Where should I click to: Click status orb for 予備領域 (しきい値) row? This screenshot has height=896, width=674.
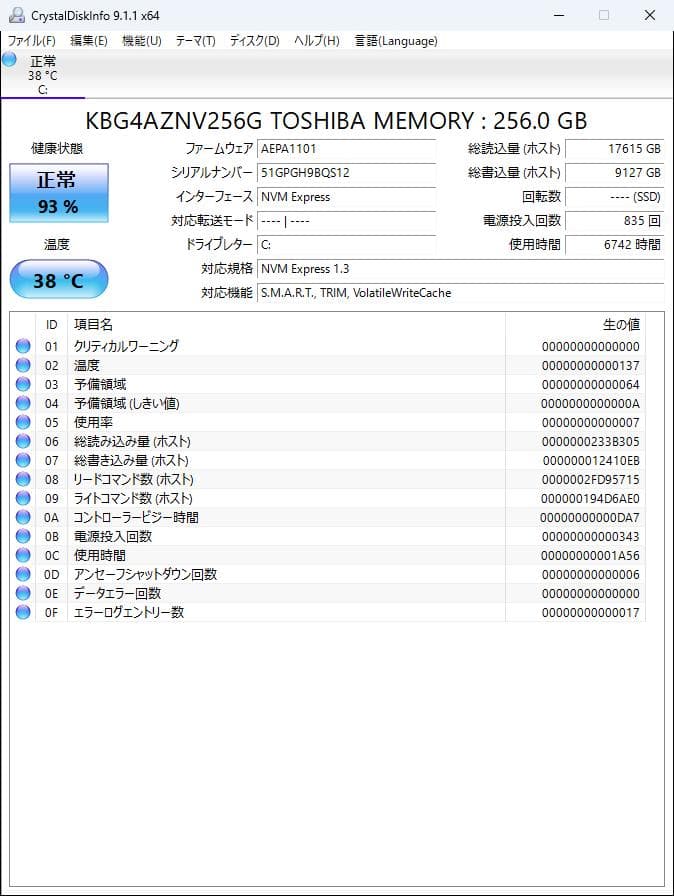tap(23, 403)
